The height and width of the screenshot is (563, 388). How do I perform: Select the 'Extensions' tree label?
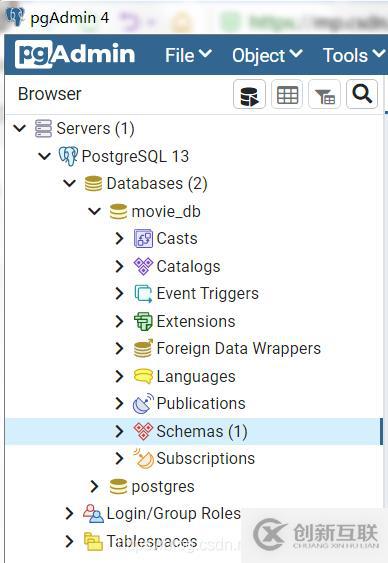196,321
